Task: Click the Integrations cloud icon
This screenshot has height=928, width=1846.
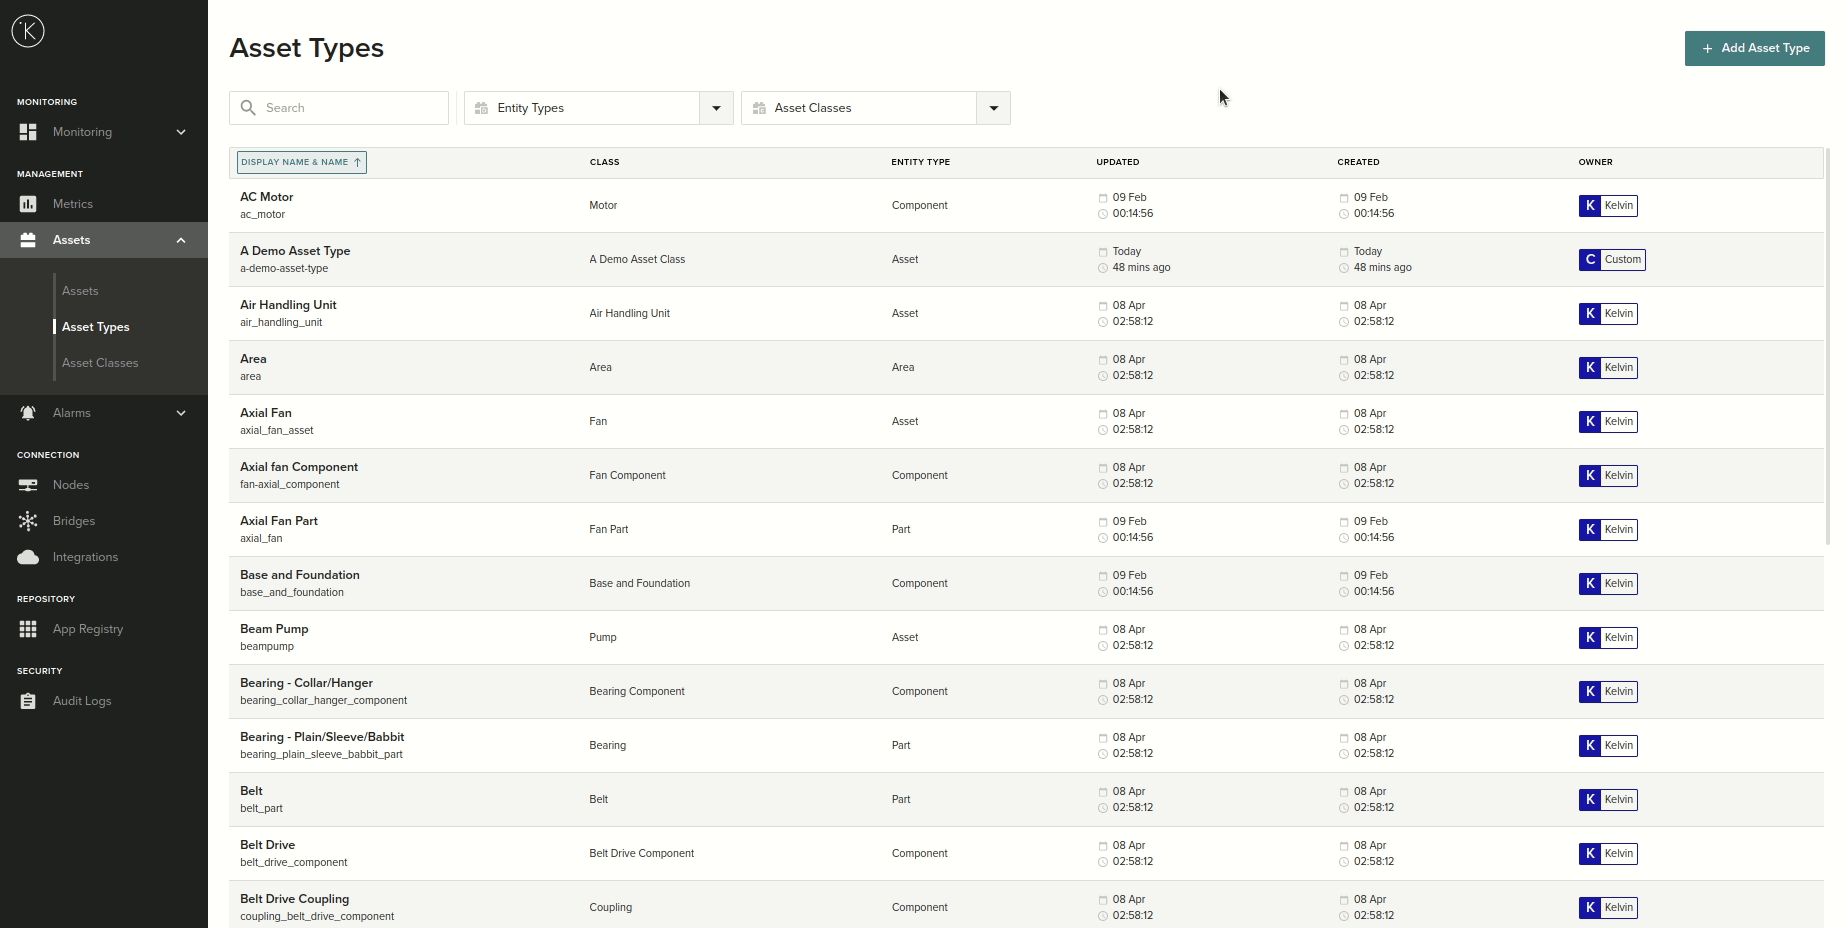Action: 28,557
